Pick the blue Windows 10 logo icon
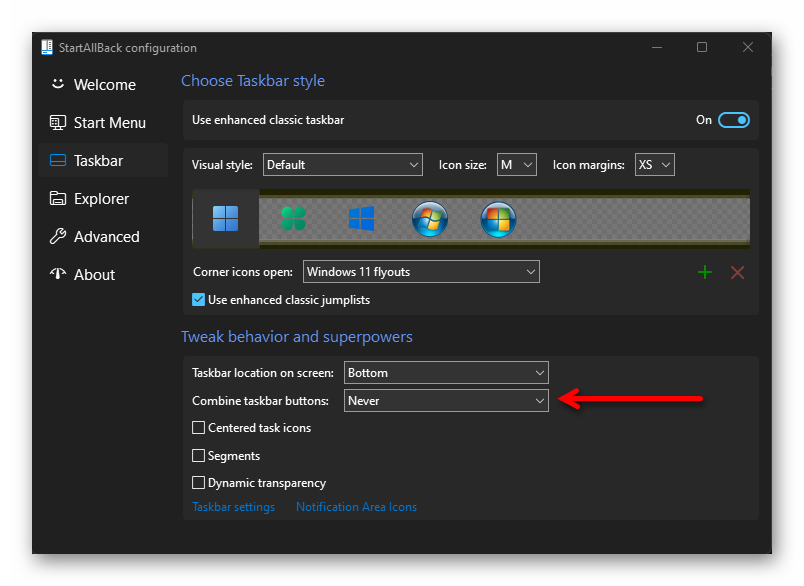The width and height of the screenshot is (804, 586). coord(361,218)
